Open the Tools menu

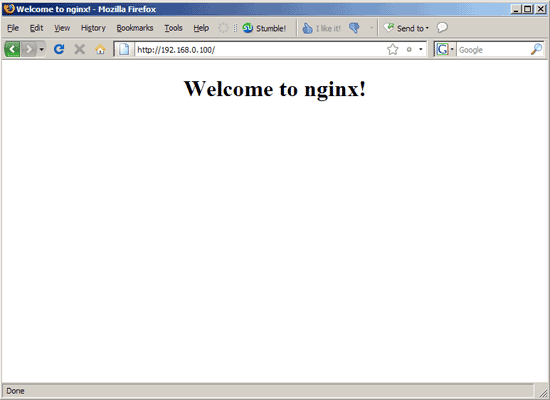pos(173,28)
